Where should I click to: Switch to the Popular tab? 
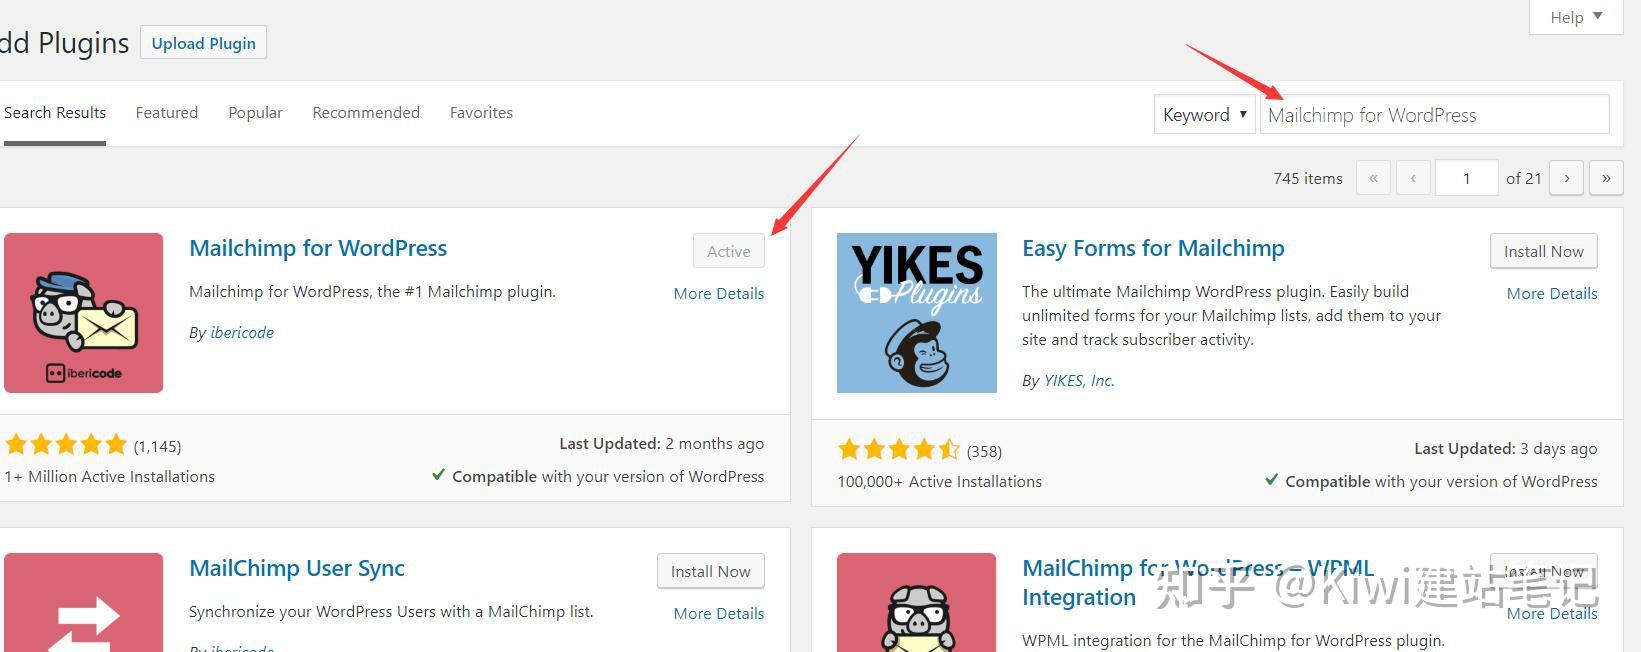255,112
